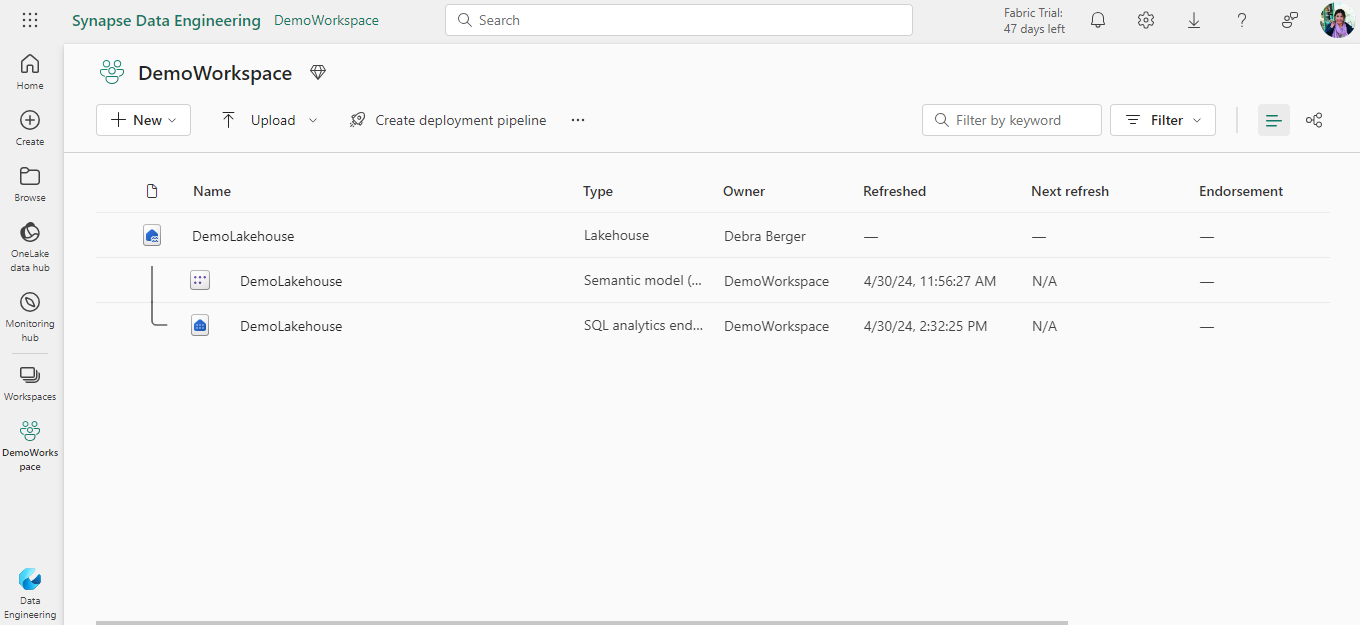Click the Synapse Data Engineering link
Screen dimensions: 1360x625
[166, 20]
